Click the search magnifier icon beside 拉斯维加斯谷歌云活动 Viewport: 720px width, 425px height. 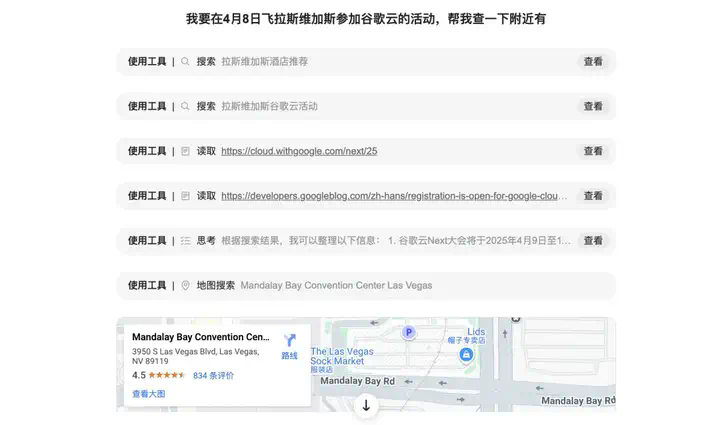185,106
